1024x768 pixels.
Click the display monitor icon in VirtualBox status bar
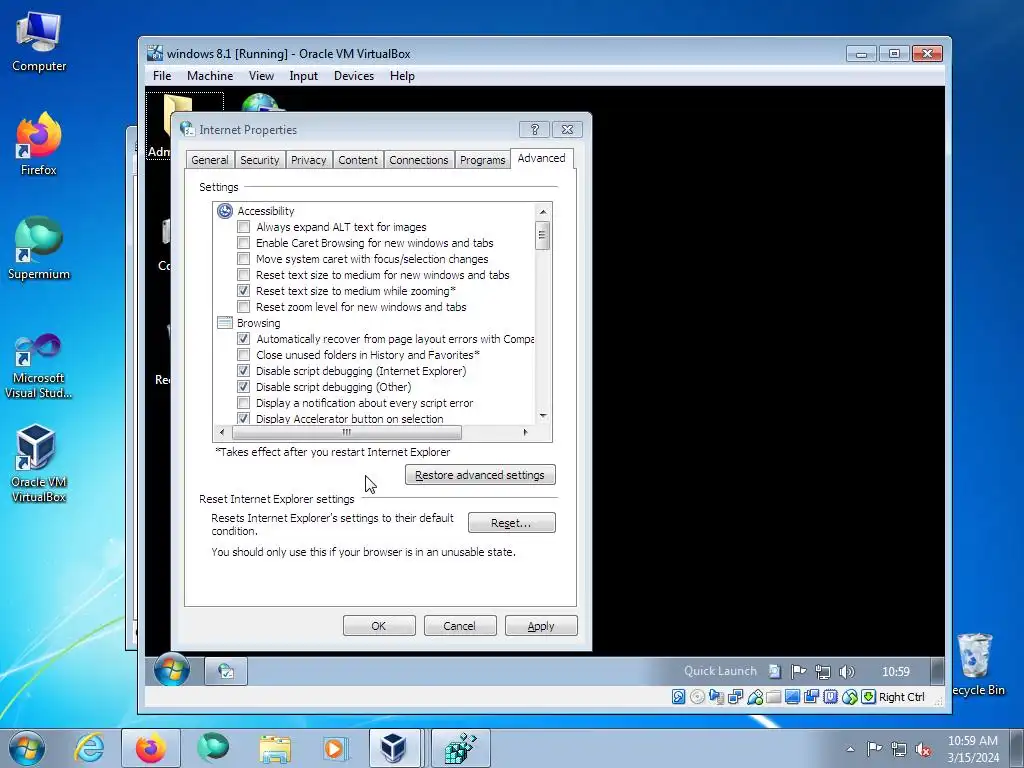(x=793, y=697)
